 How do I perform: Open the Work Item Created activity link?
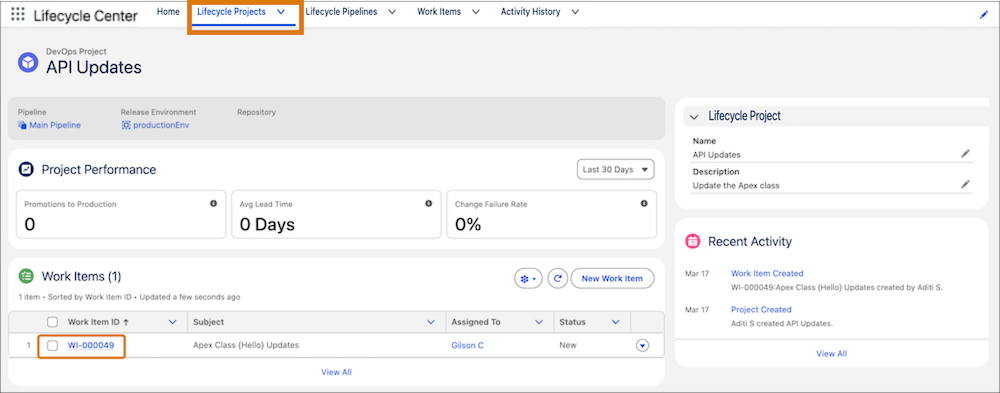click(x=767, y=273)
